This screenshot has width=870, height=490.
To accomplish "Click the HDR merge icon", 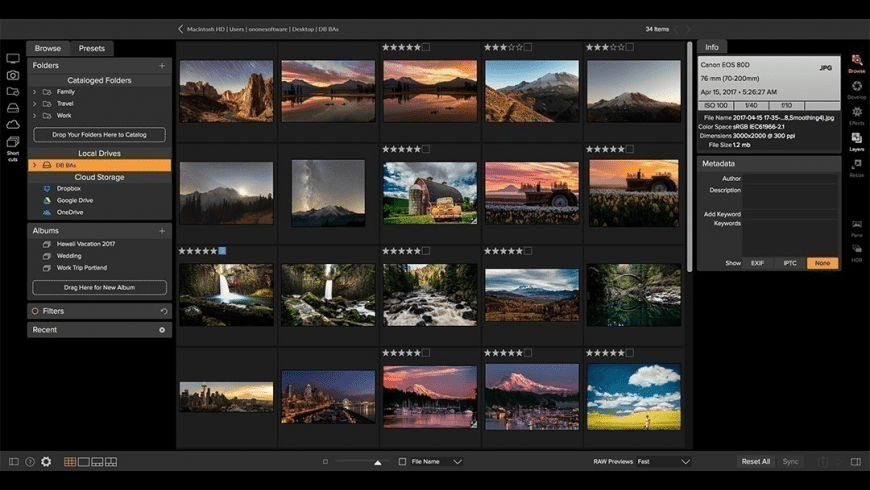I will point(856,249).
